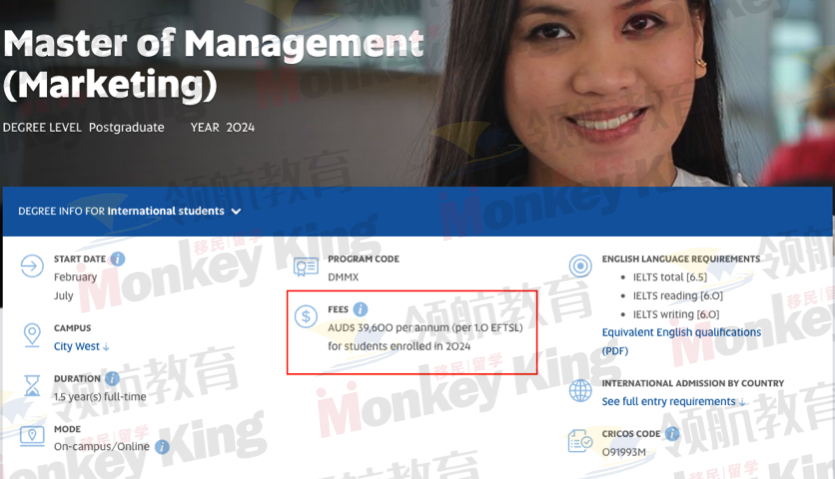Image resolution: width=835 pixels, height=479 pixels.
Task: Open the City West campus link
Action: pyautogui.click(x=81, y=346)
